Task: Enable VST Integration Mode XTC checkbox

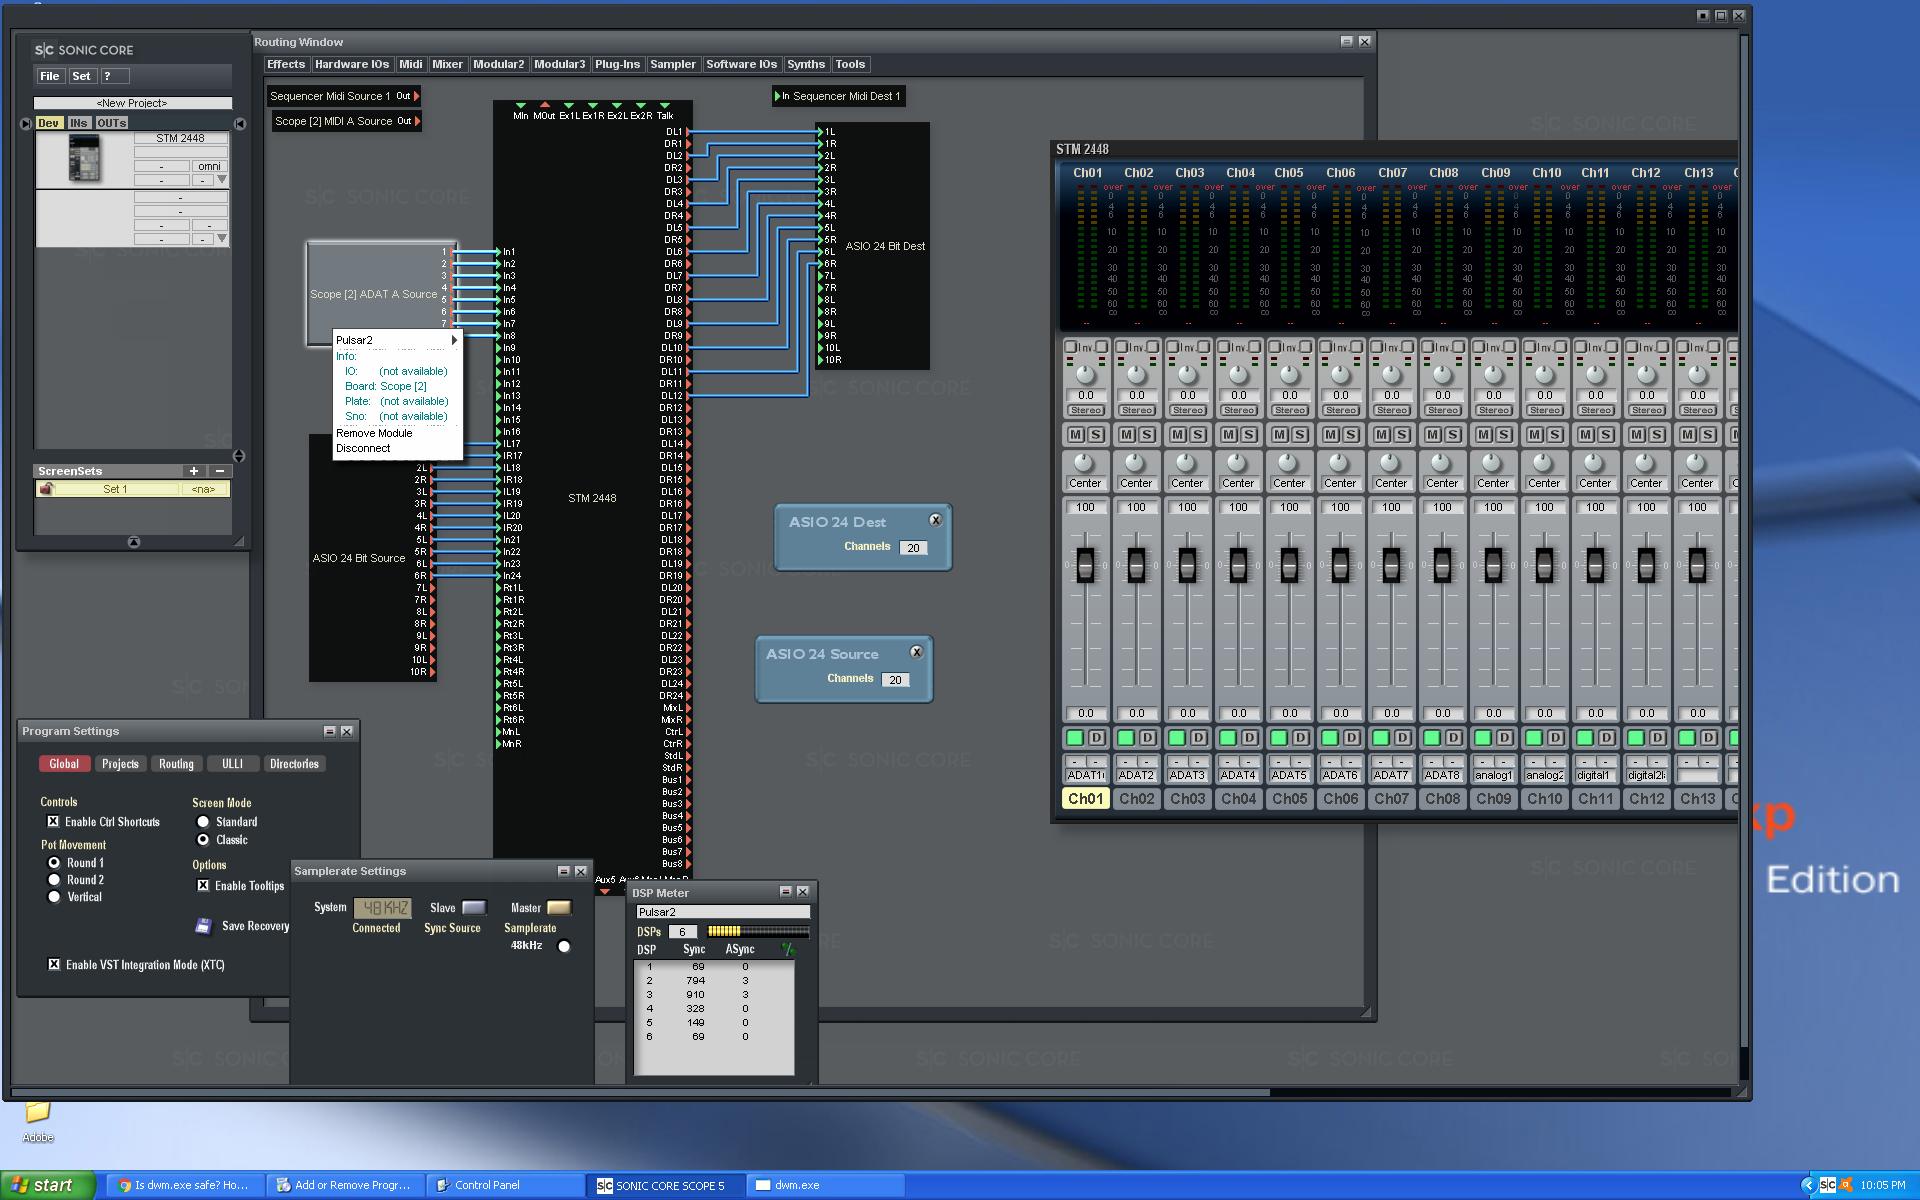Action: coord(51,964)
